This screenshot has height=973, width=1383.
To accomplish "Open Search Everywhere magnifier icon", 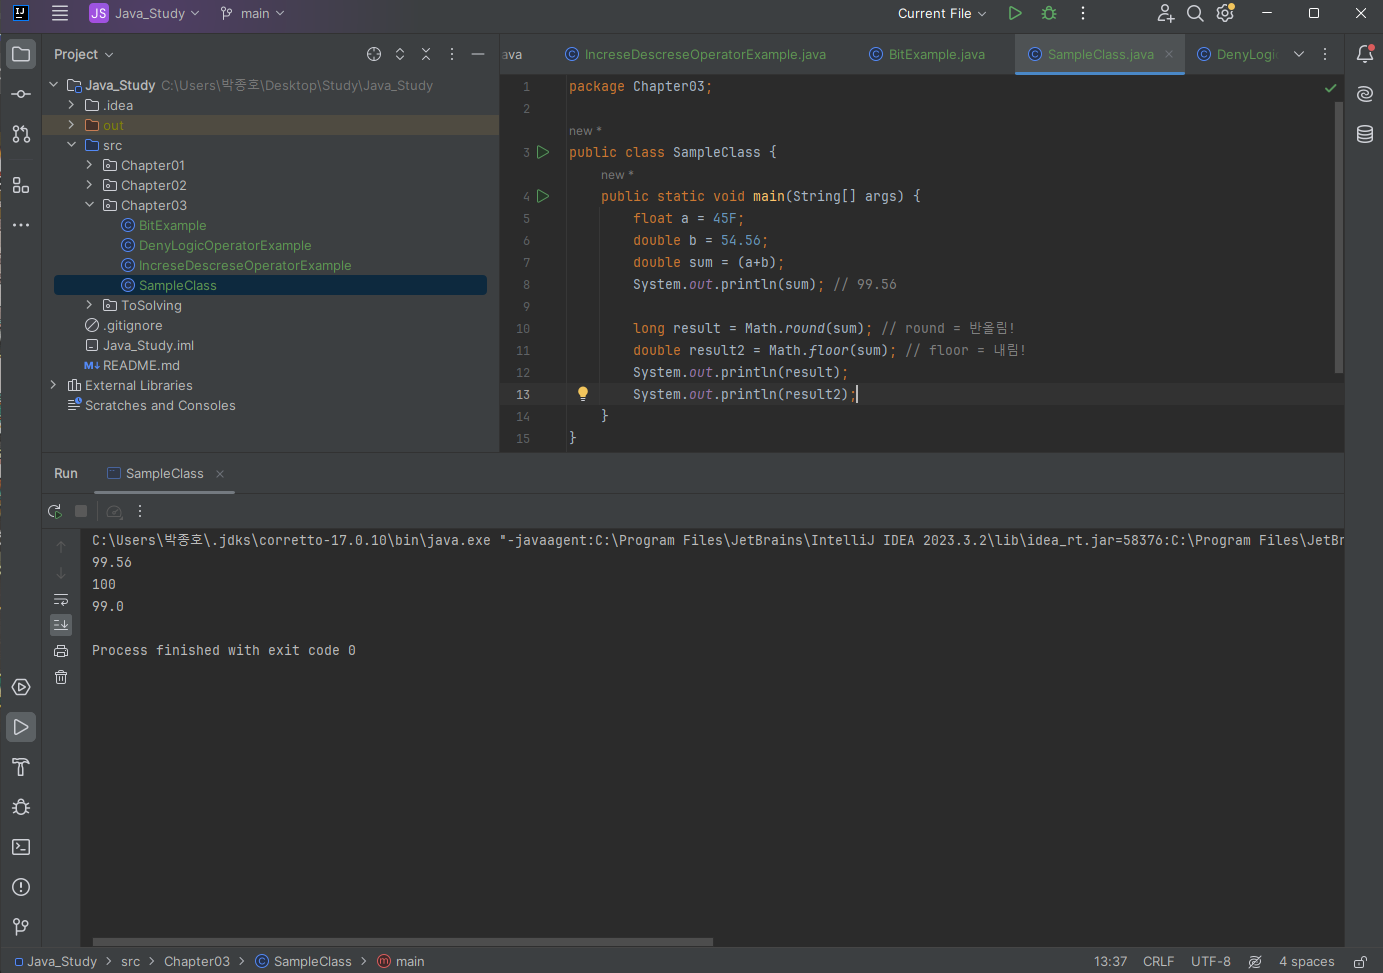I will point(1195,13).
